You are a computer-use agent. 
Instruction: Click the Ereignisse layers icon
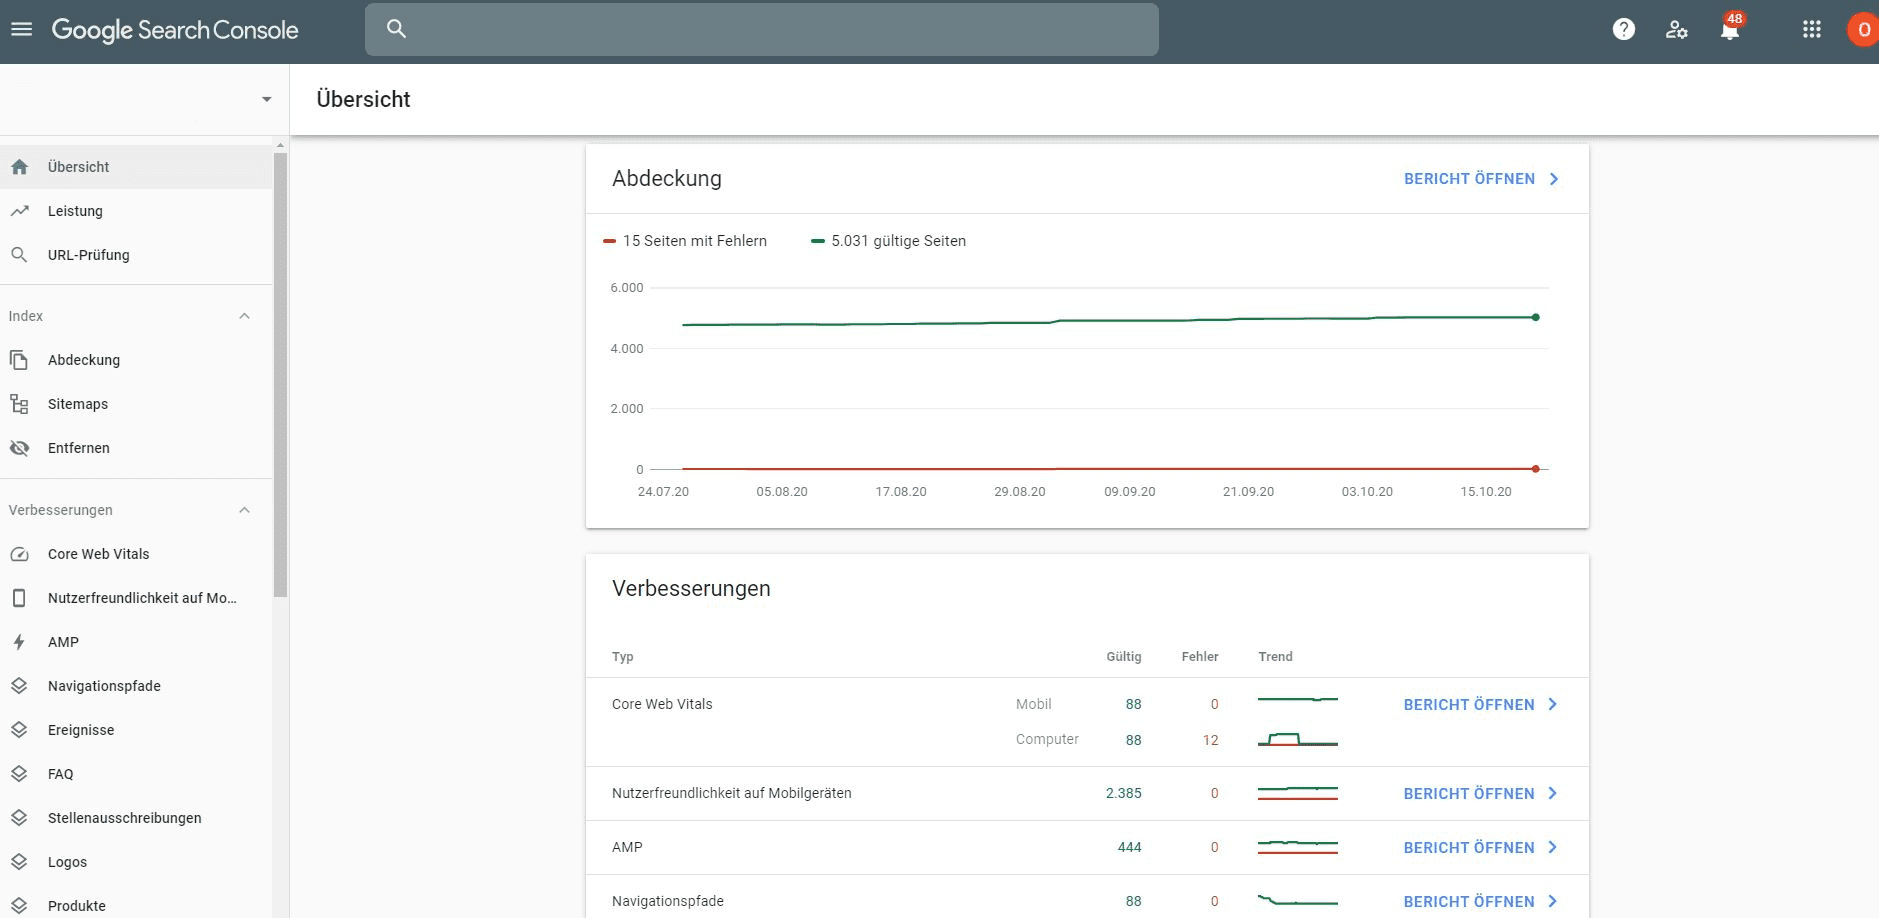19,730
